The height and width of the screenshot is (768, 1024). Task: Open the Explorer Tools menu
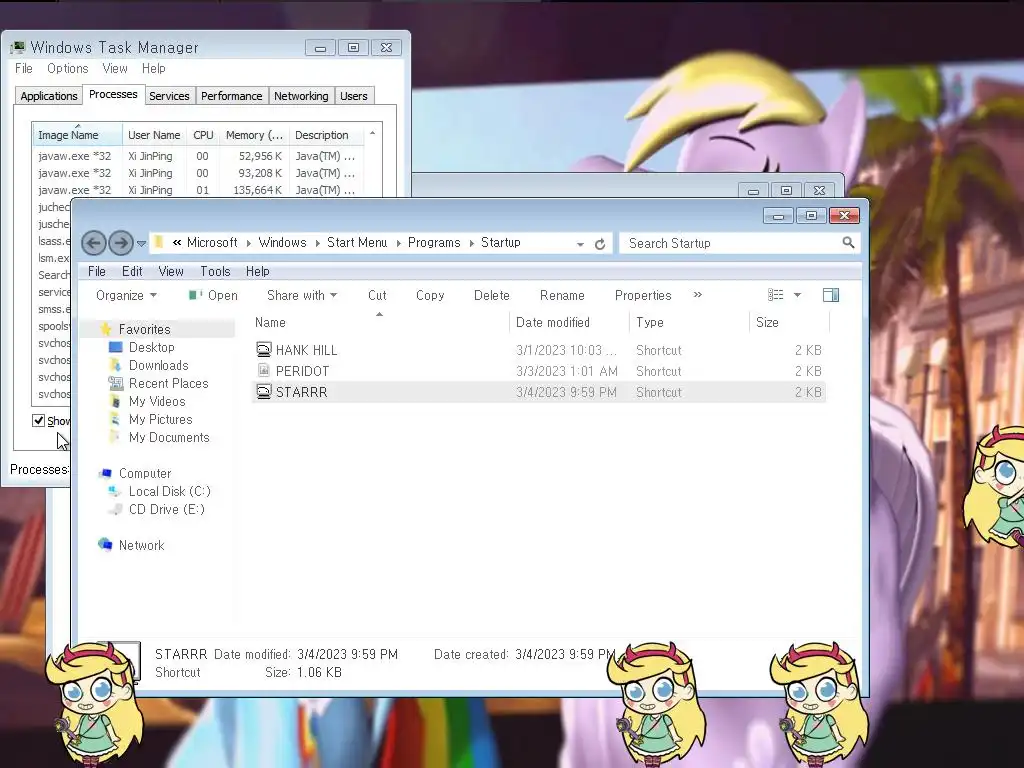pyautogui.click(x=216, y=271)
